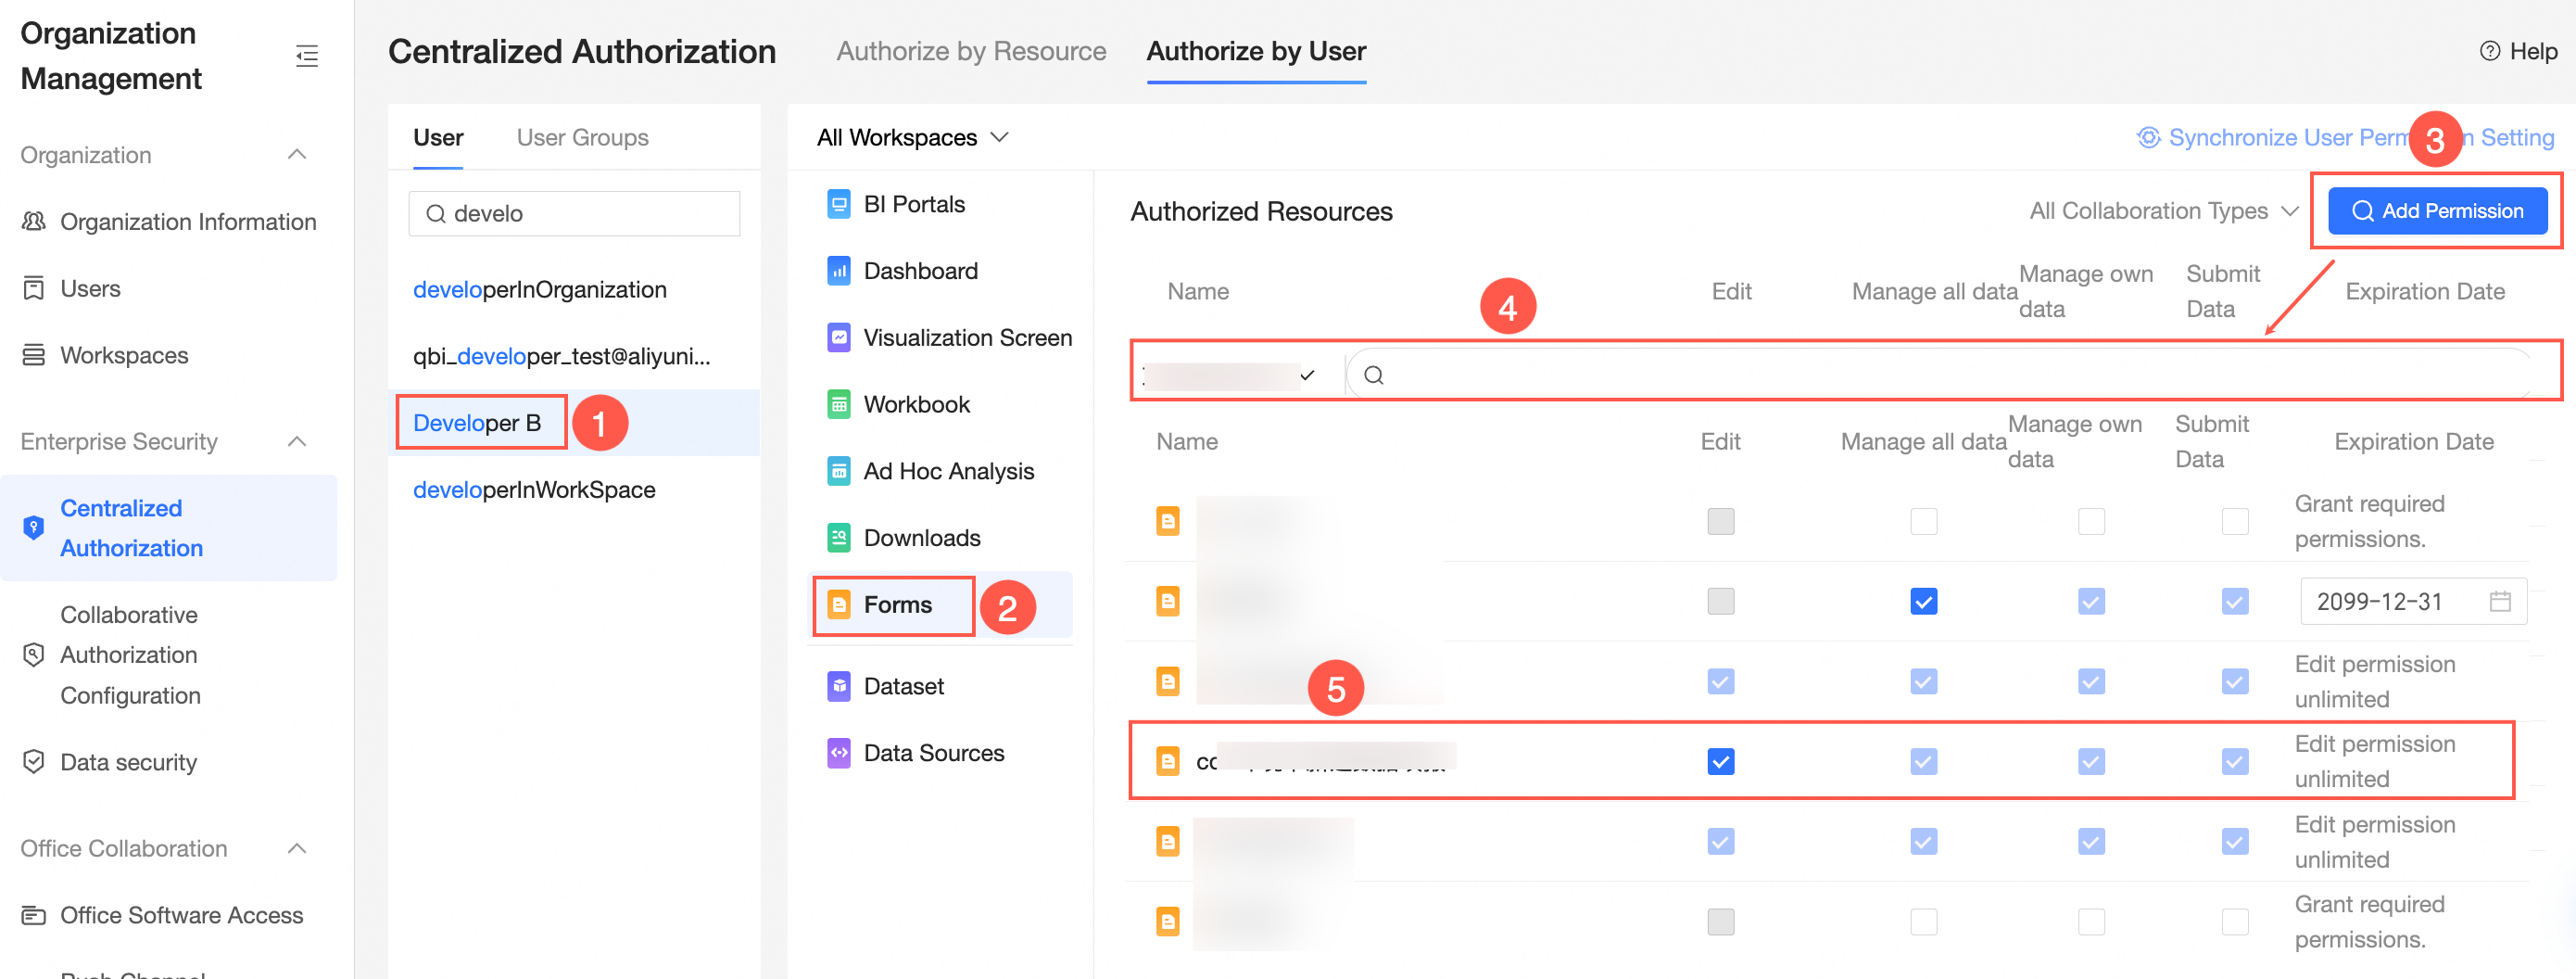The height and width of the screenshot is (979, 2576).
Task: Click the Users sidebar icon
Action: [34, 288]
